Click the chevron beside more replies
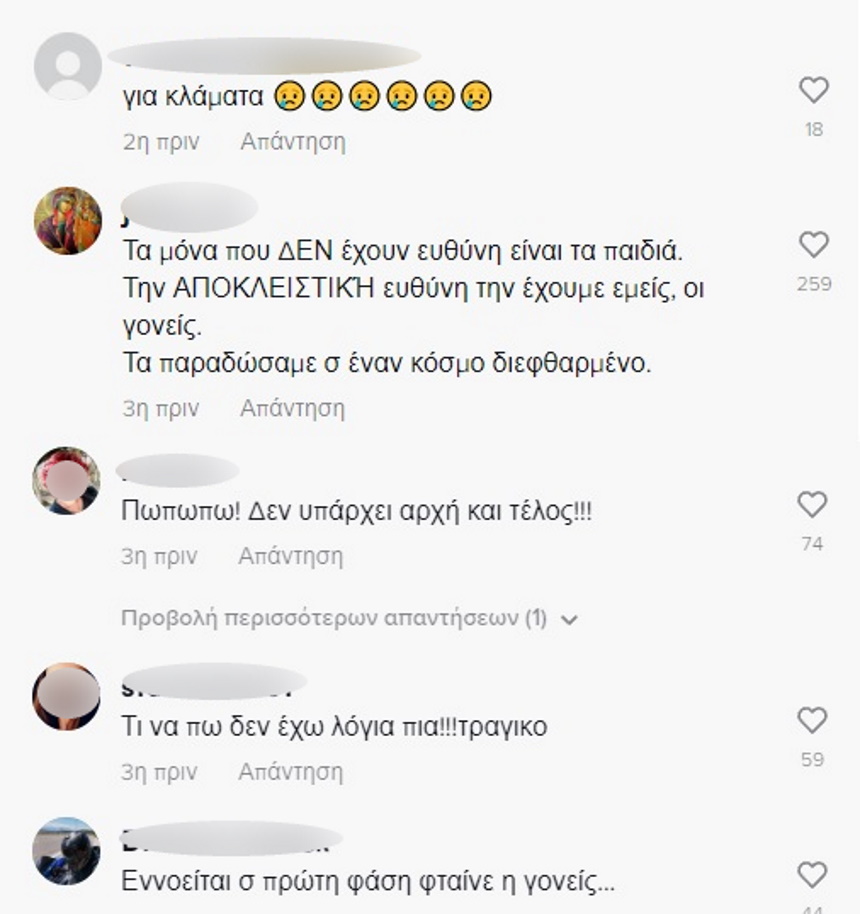The width and height of the screenshot is (860, 914). (569, 619)
